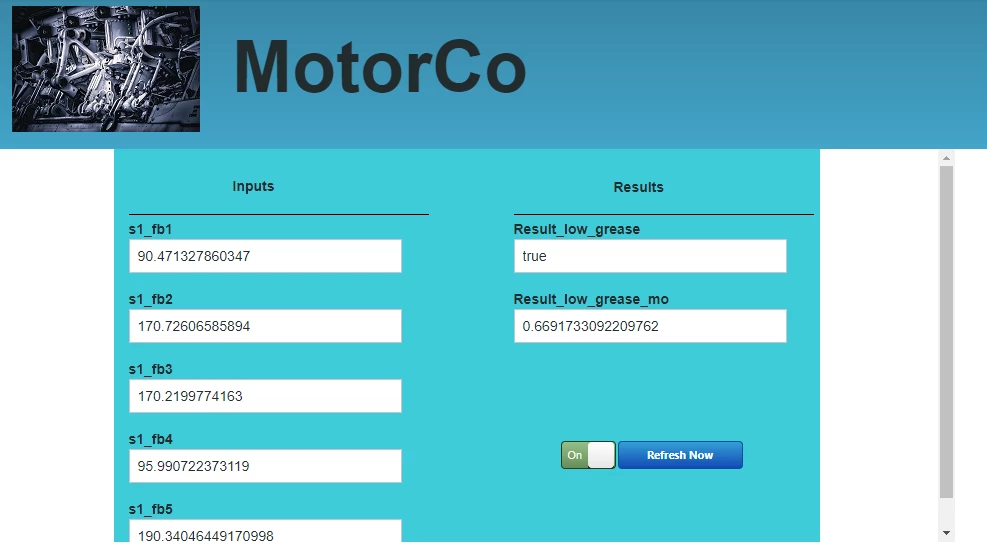Click the s1_fb1 label
Viewport: 987px width, 560px height.
tap(150, 229)
